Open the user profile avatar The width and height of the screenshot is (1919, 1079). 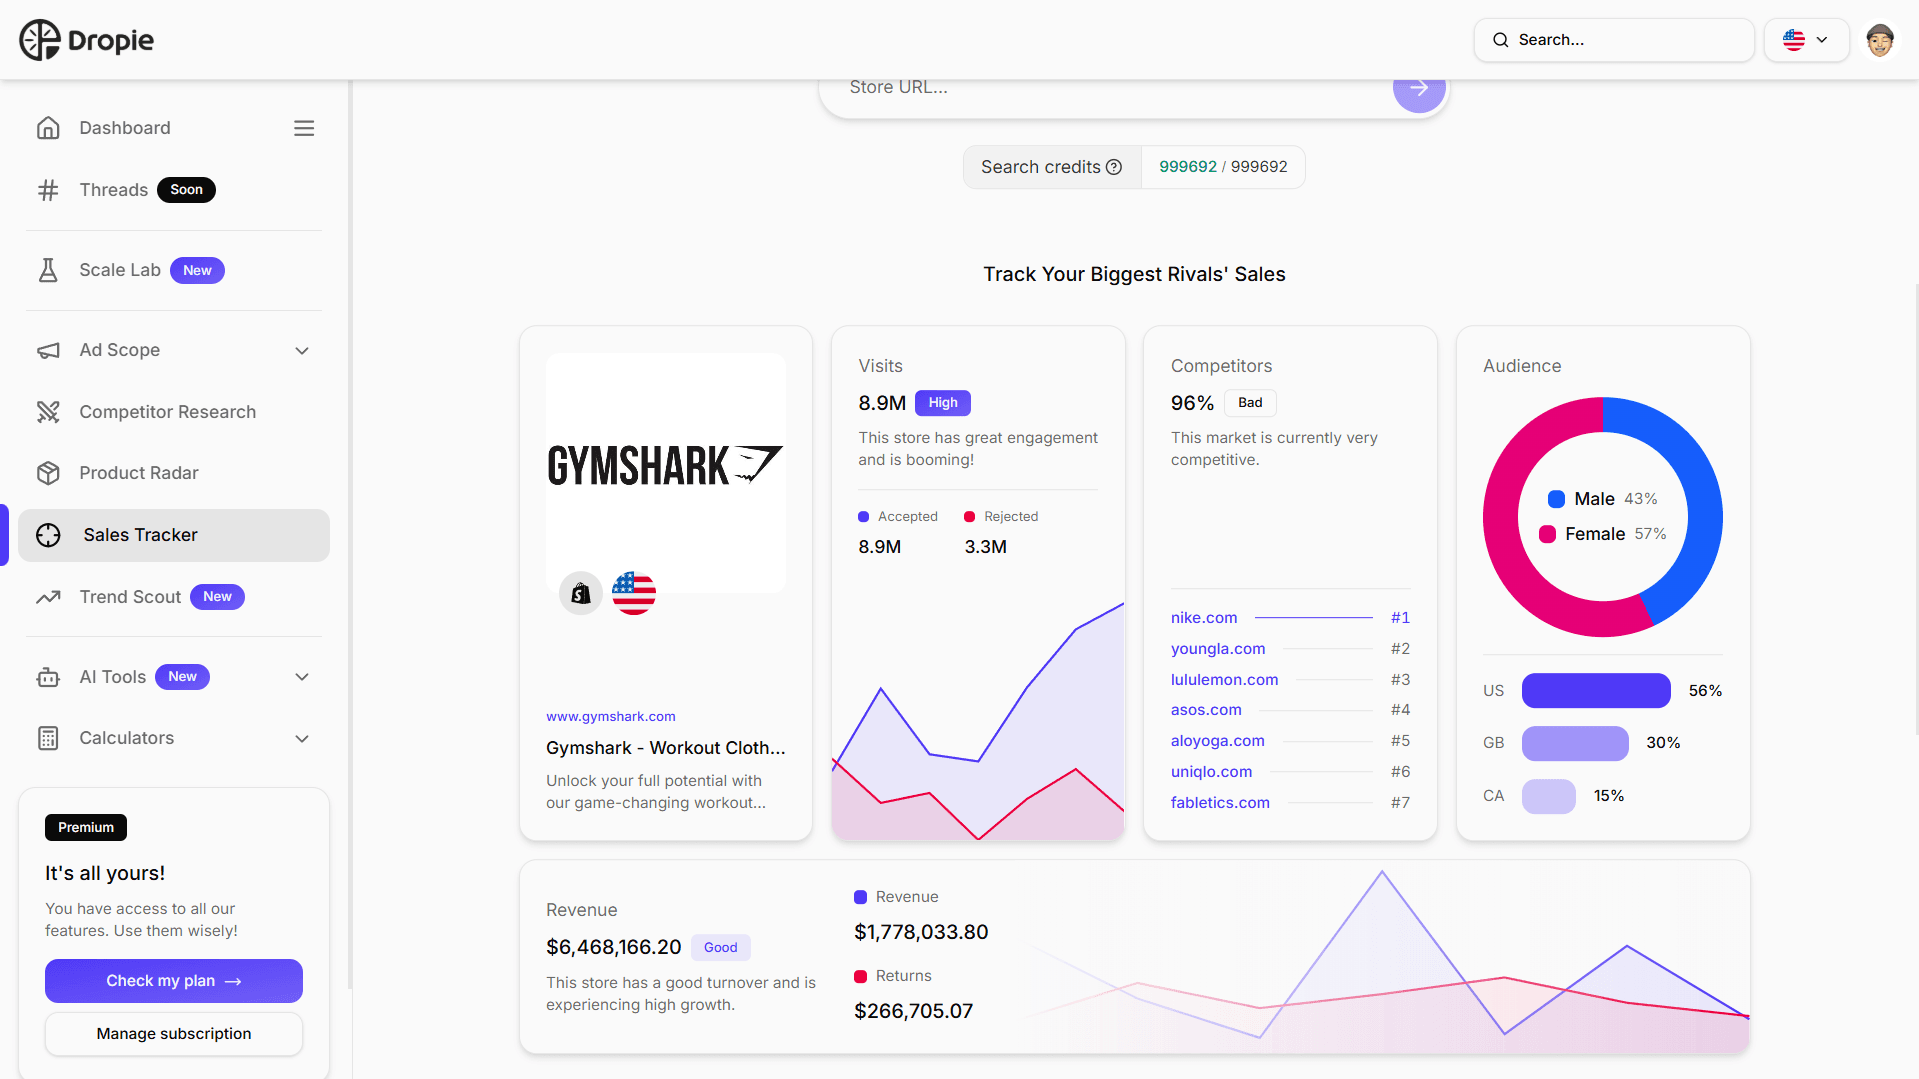(1880, 40)
